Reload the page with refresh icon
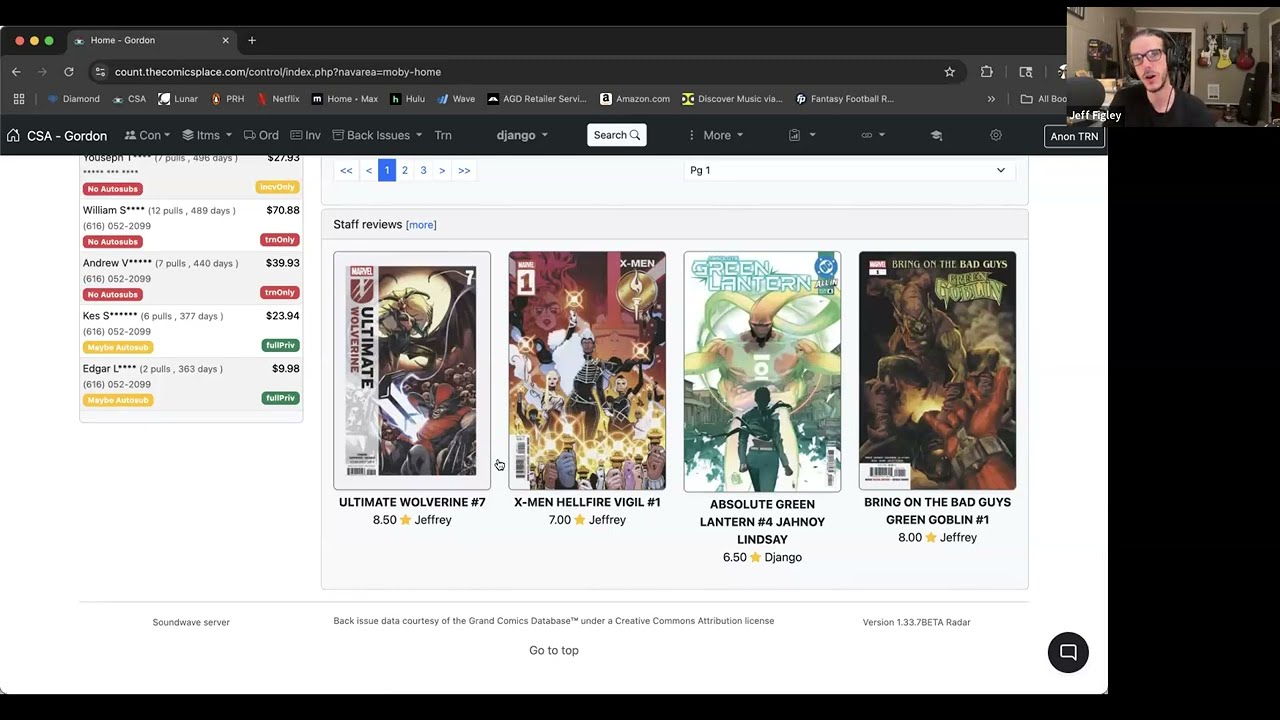This screenshot has height=720, width=1280. point(69,72)
